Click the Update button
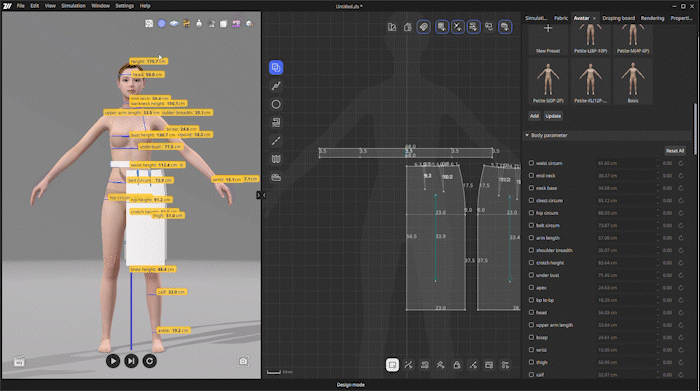700x391 pixels. point(553,116)
